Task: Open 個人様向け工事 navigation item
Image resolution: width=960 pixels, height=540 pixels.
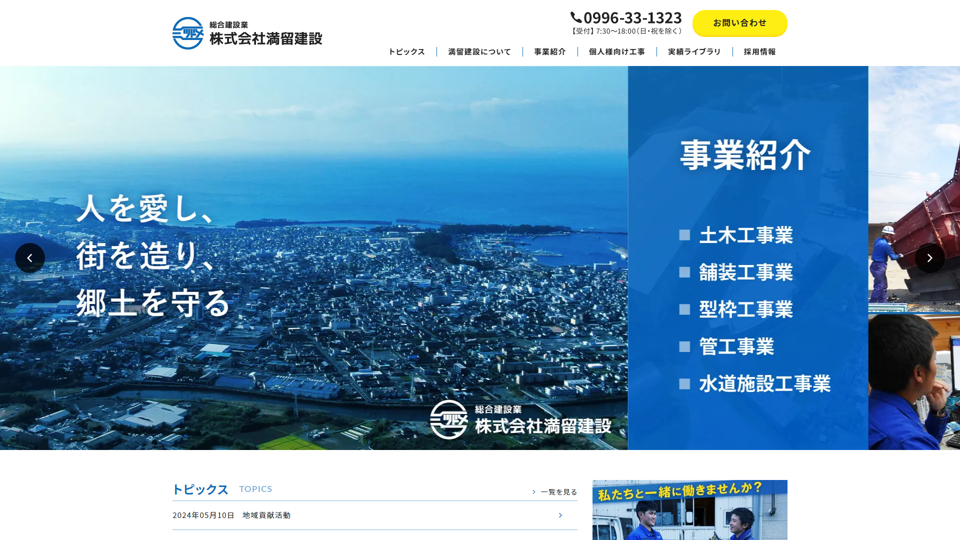Action: click(x=616, y=52)
